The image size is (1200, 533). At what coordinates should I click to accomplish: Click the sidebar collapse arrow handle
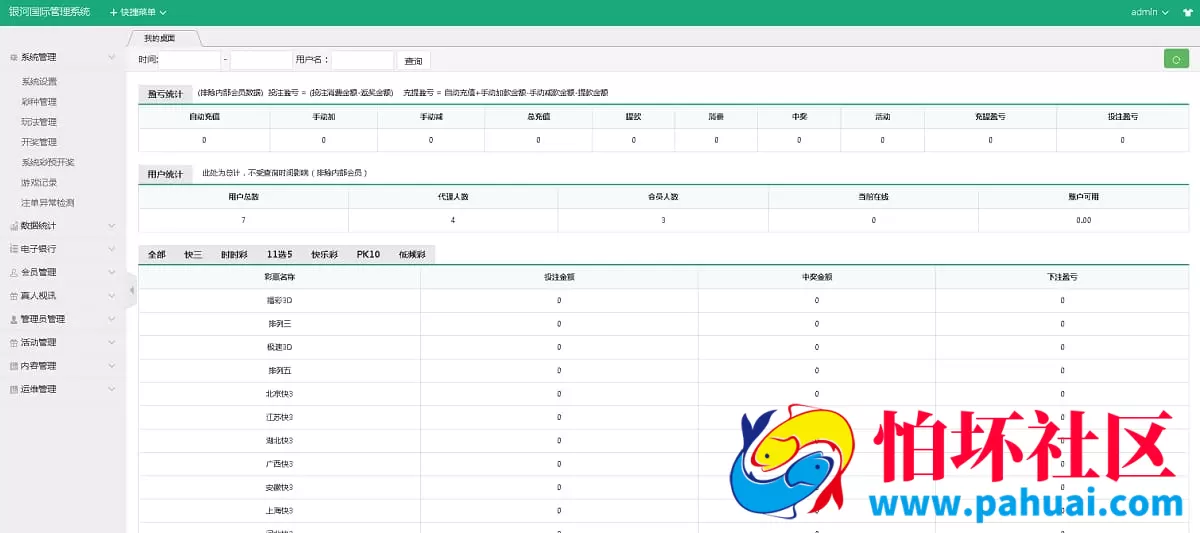point(132,290)
